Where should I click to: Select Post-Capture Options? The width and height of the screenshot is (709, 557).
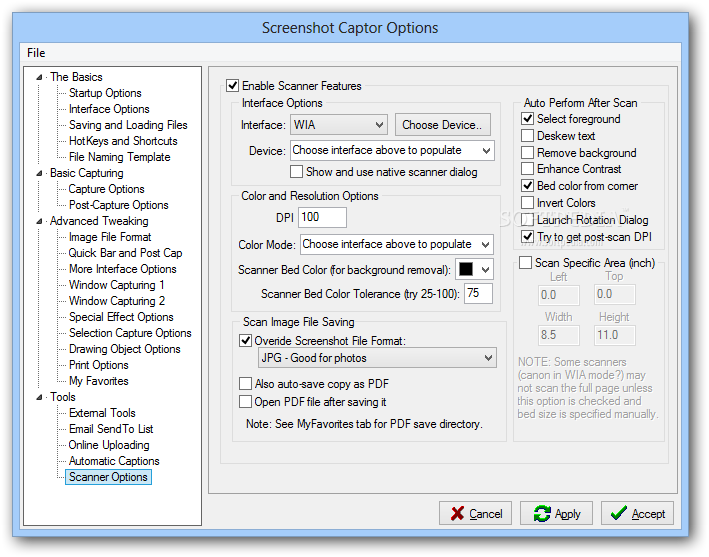(x=118, y=205)
